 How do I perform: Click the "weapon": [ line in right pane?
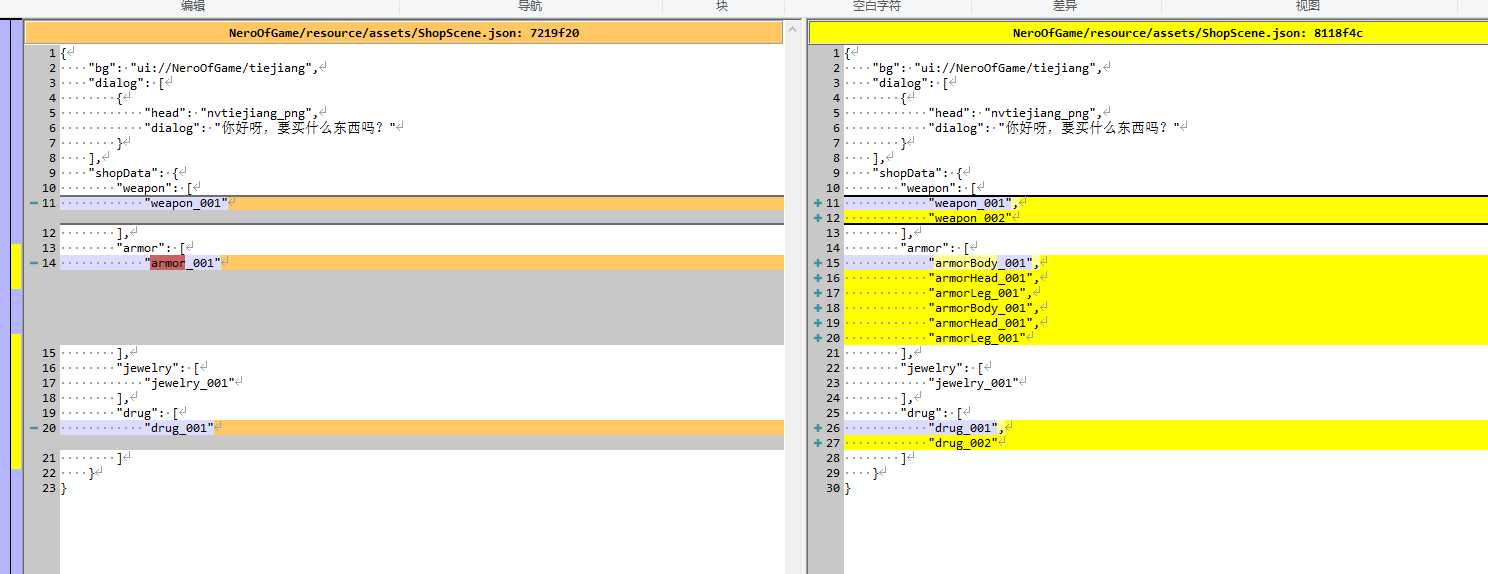coord(1166,188)
